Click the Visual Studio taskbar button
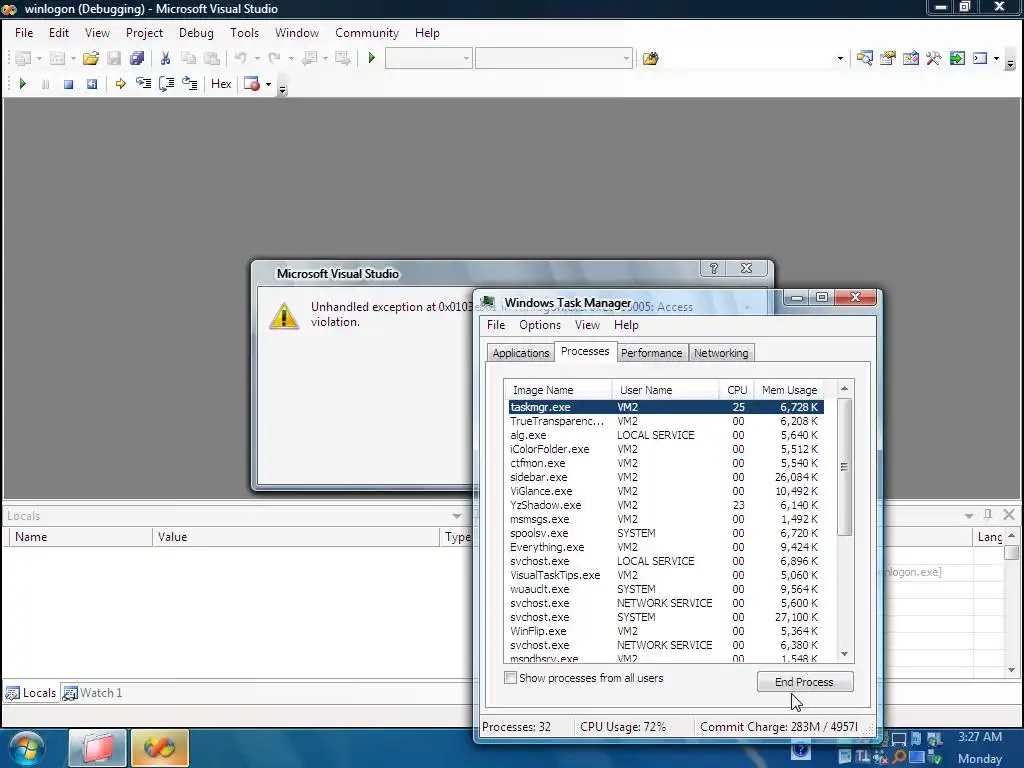 160,748
